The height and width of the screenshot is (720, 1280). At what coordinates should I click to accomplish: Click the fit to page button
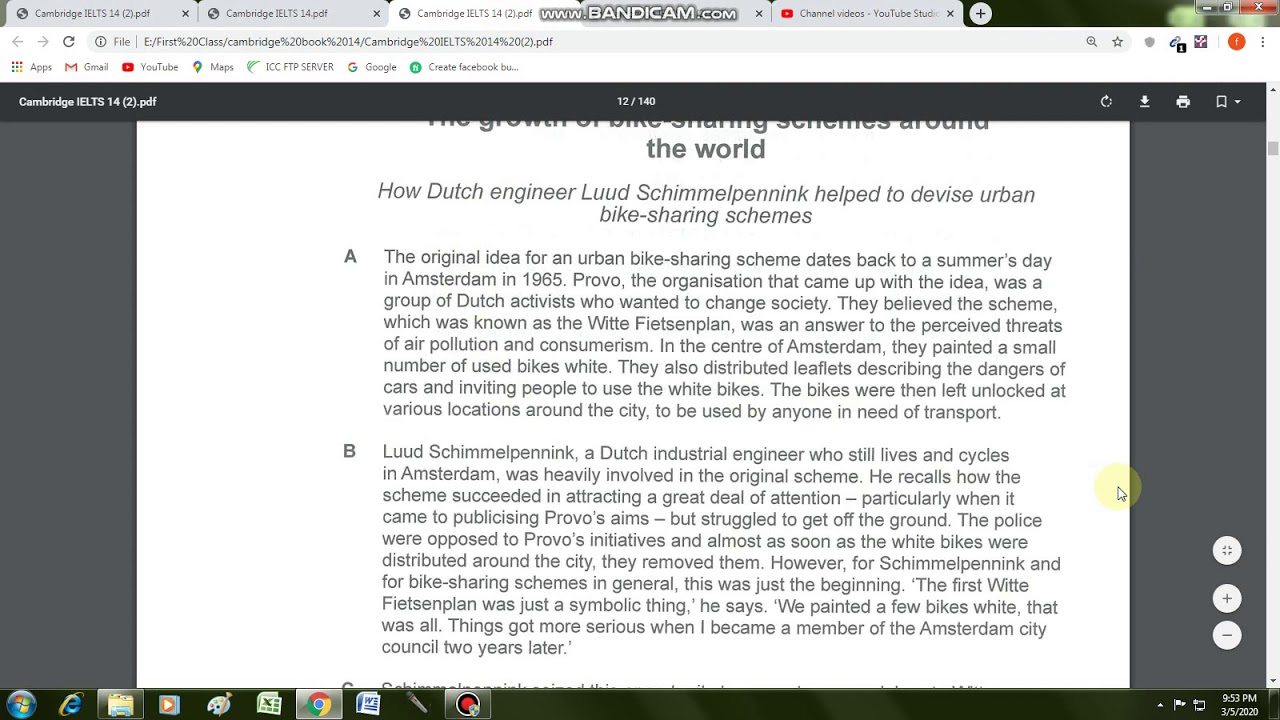[1227, 550]
